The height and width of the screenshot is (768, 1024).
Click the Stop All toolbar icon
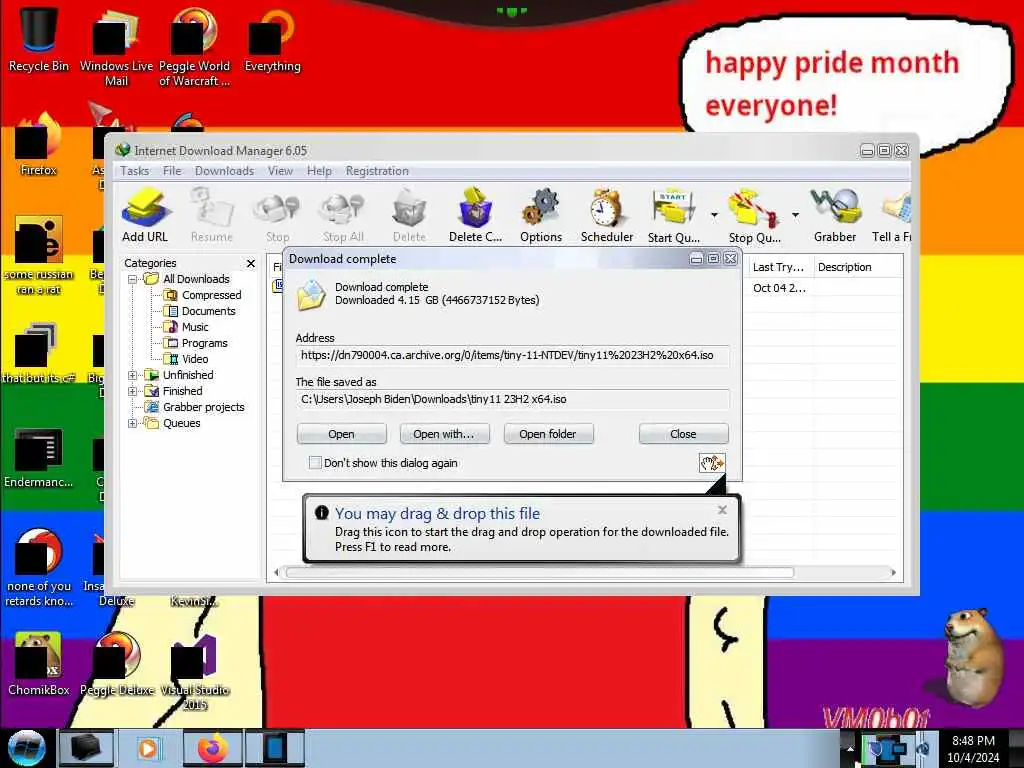[343, 216]
